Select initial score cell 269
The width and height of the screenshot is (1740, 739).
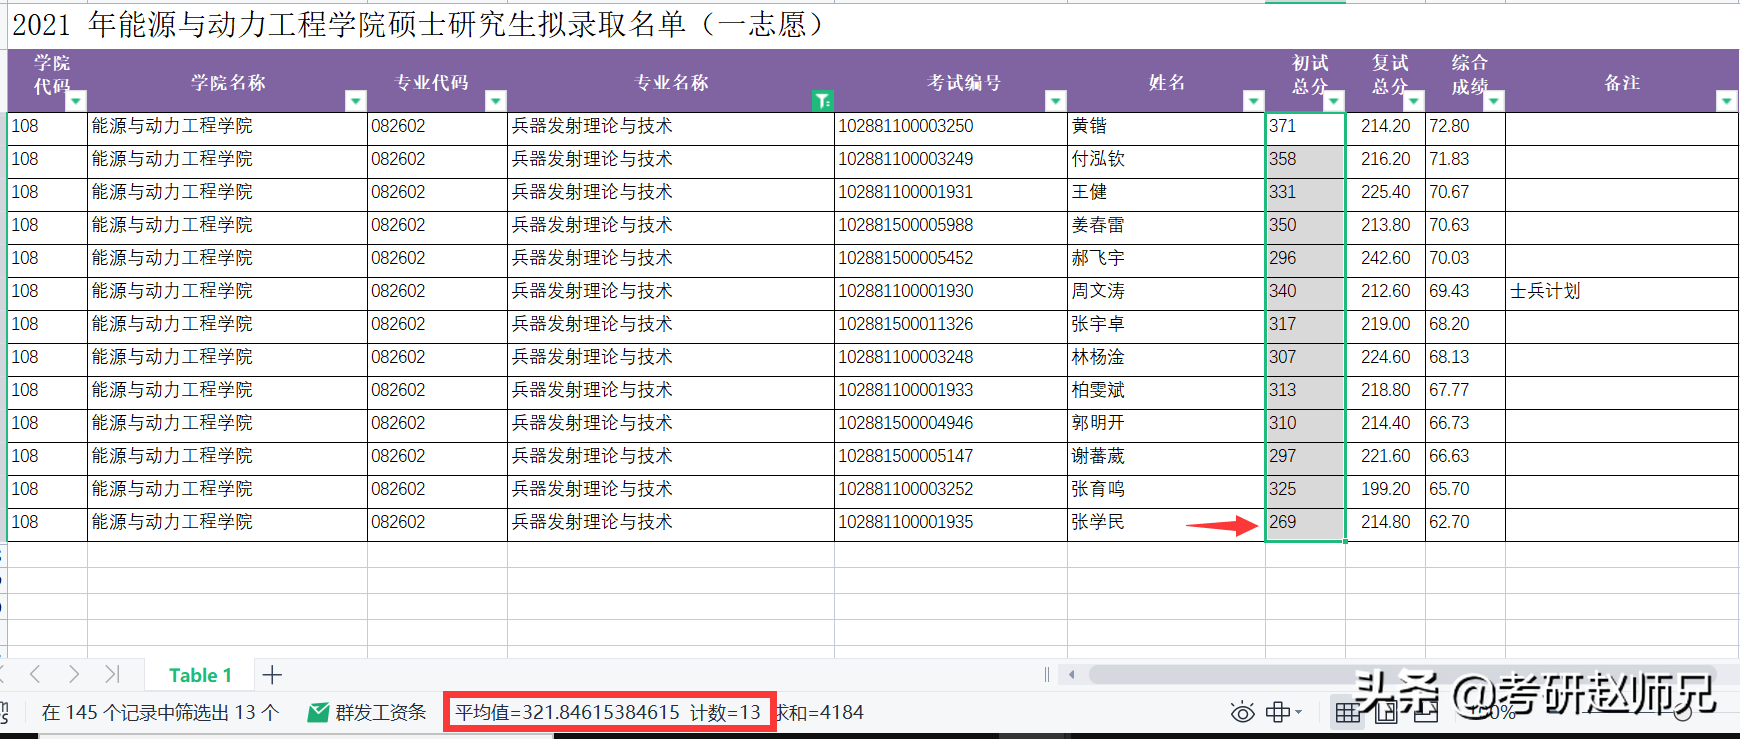1305,522
